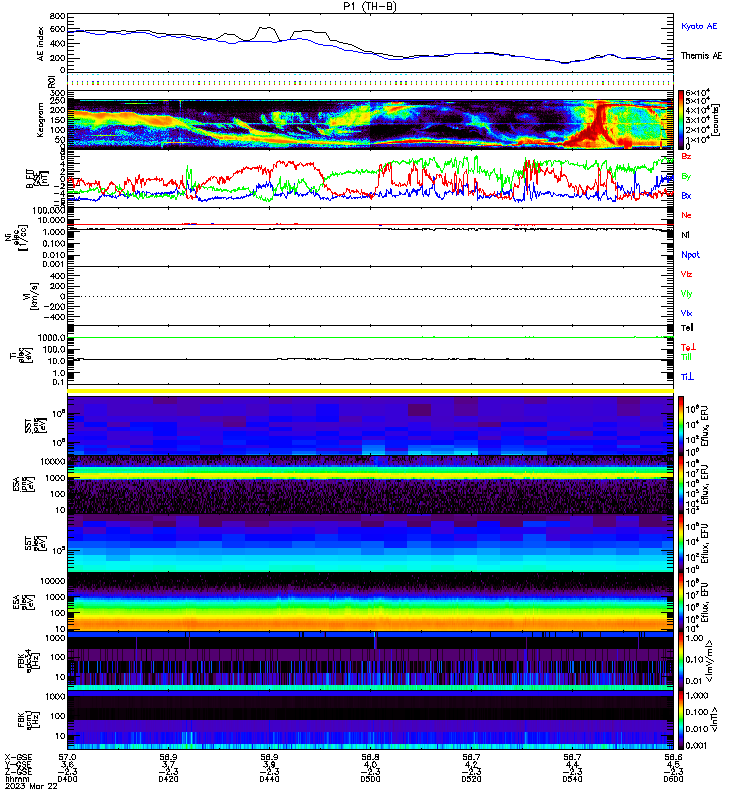The height and width of the screenshot is (800, 750).
Task: Click the 0520 time axis label
Action: coord(471,779)
